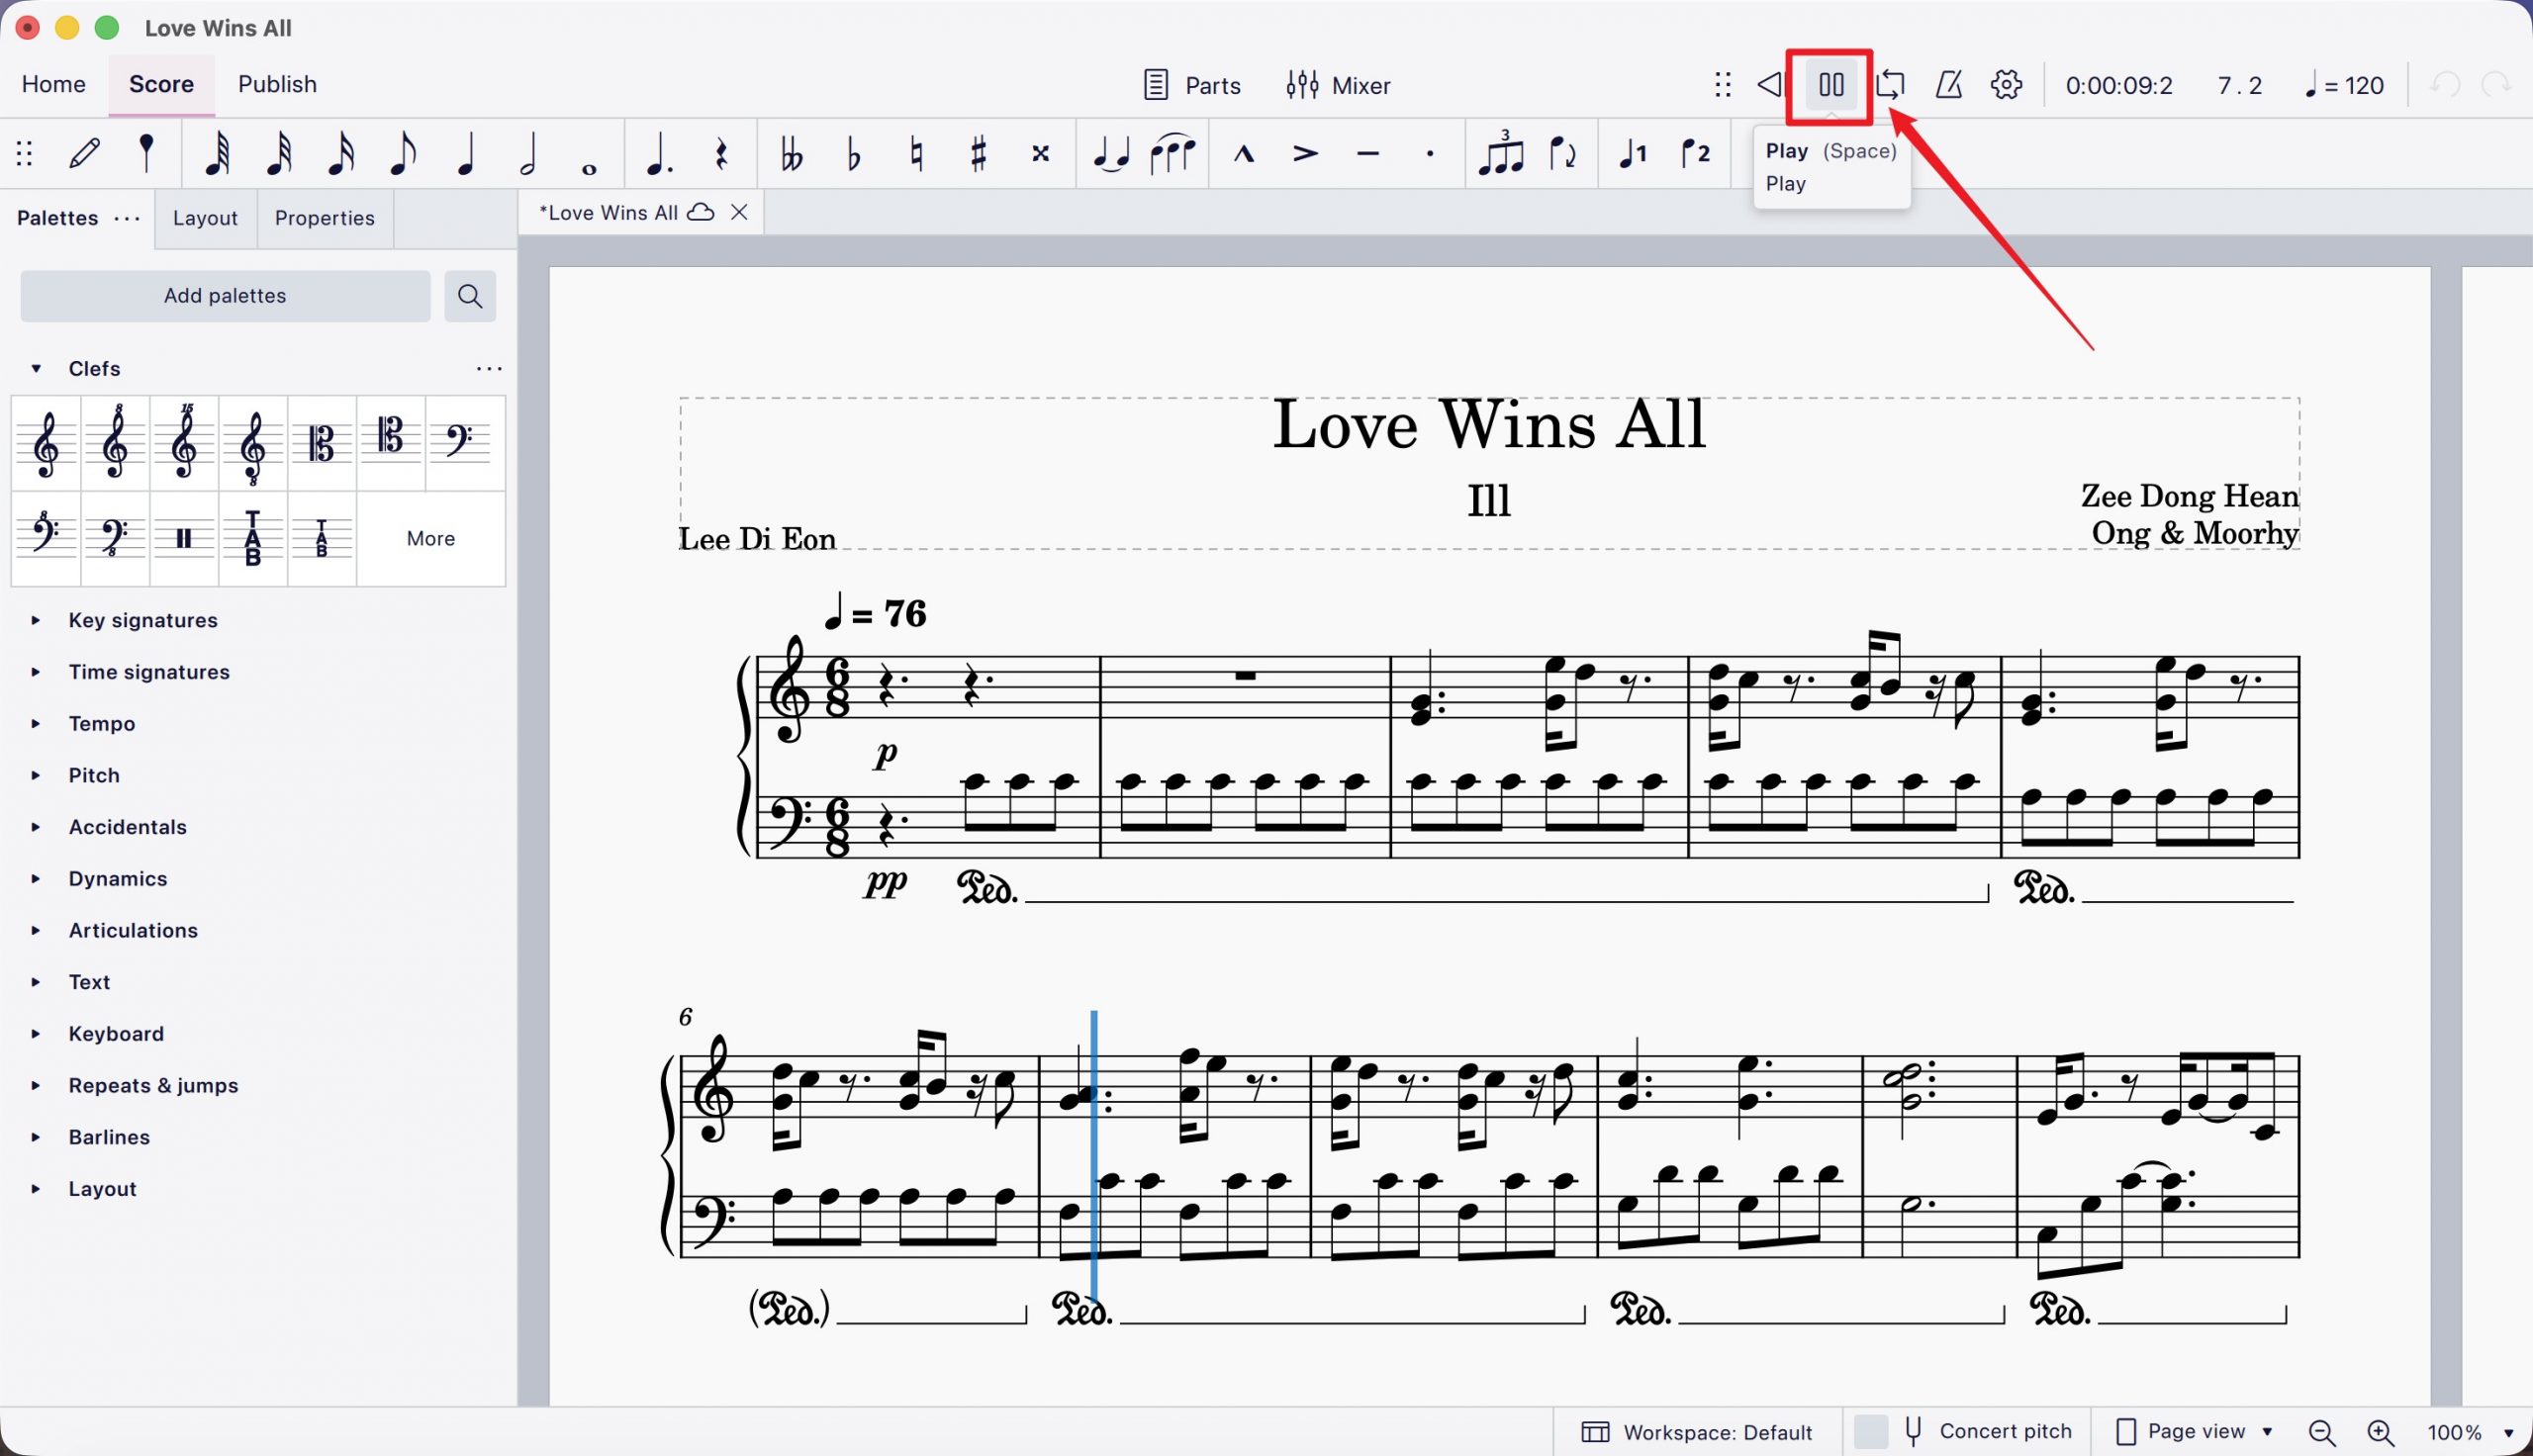Click Add palettes button

coord(225,296)
